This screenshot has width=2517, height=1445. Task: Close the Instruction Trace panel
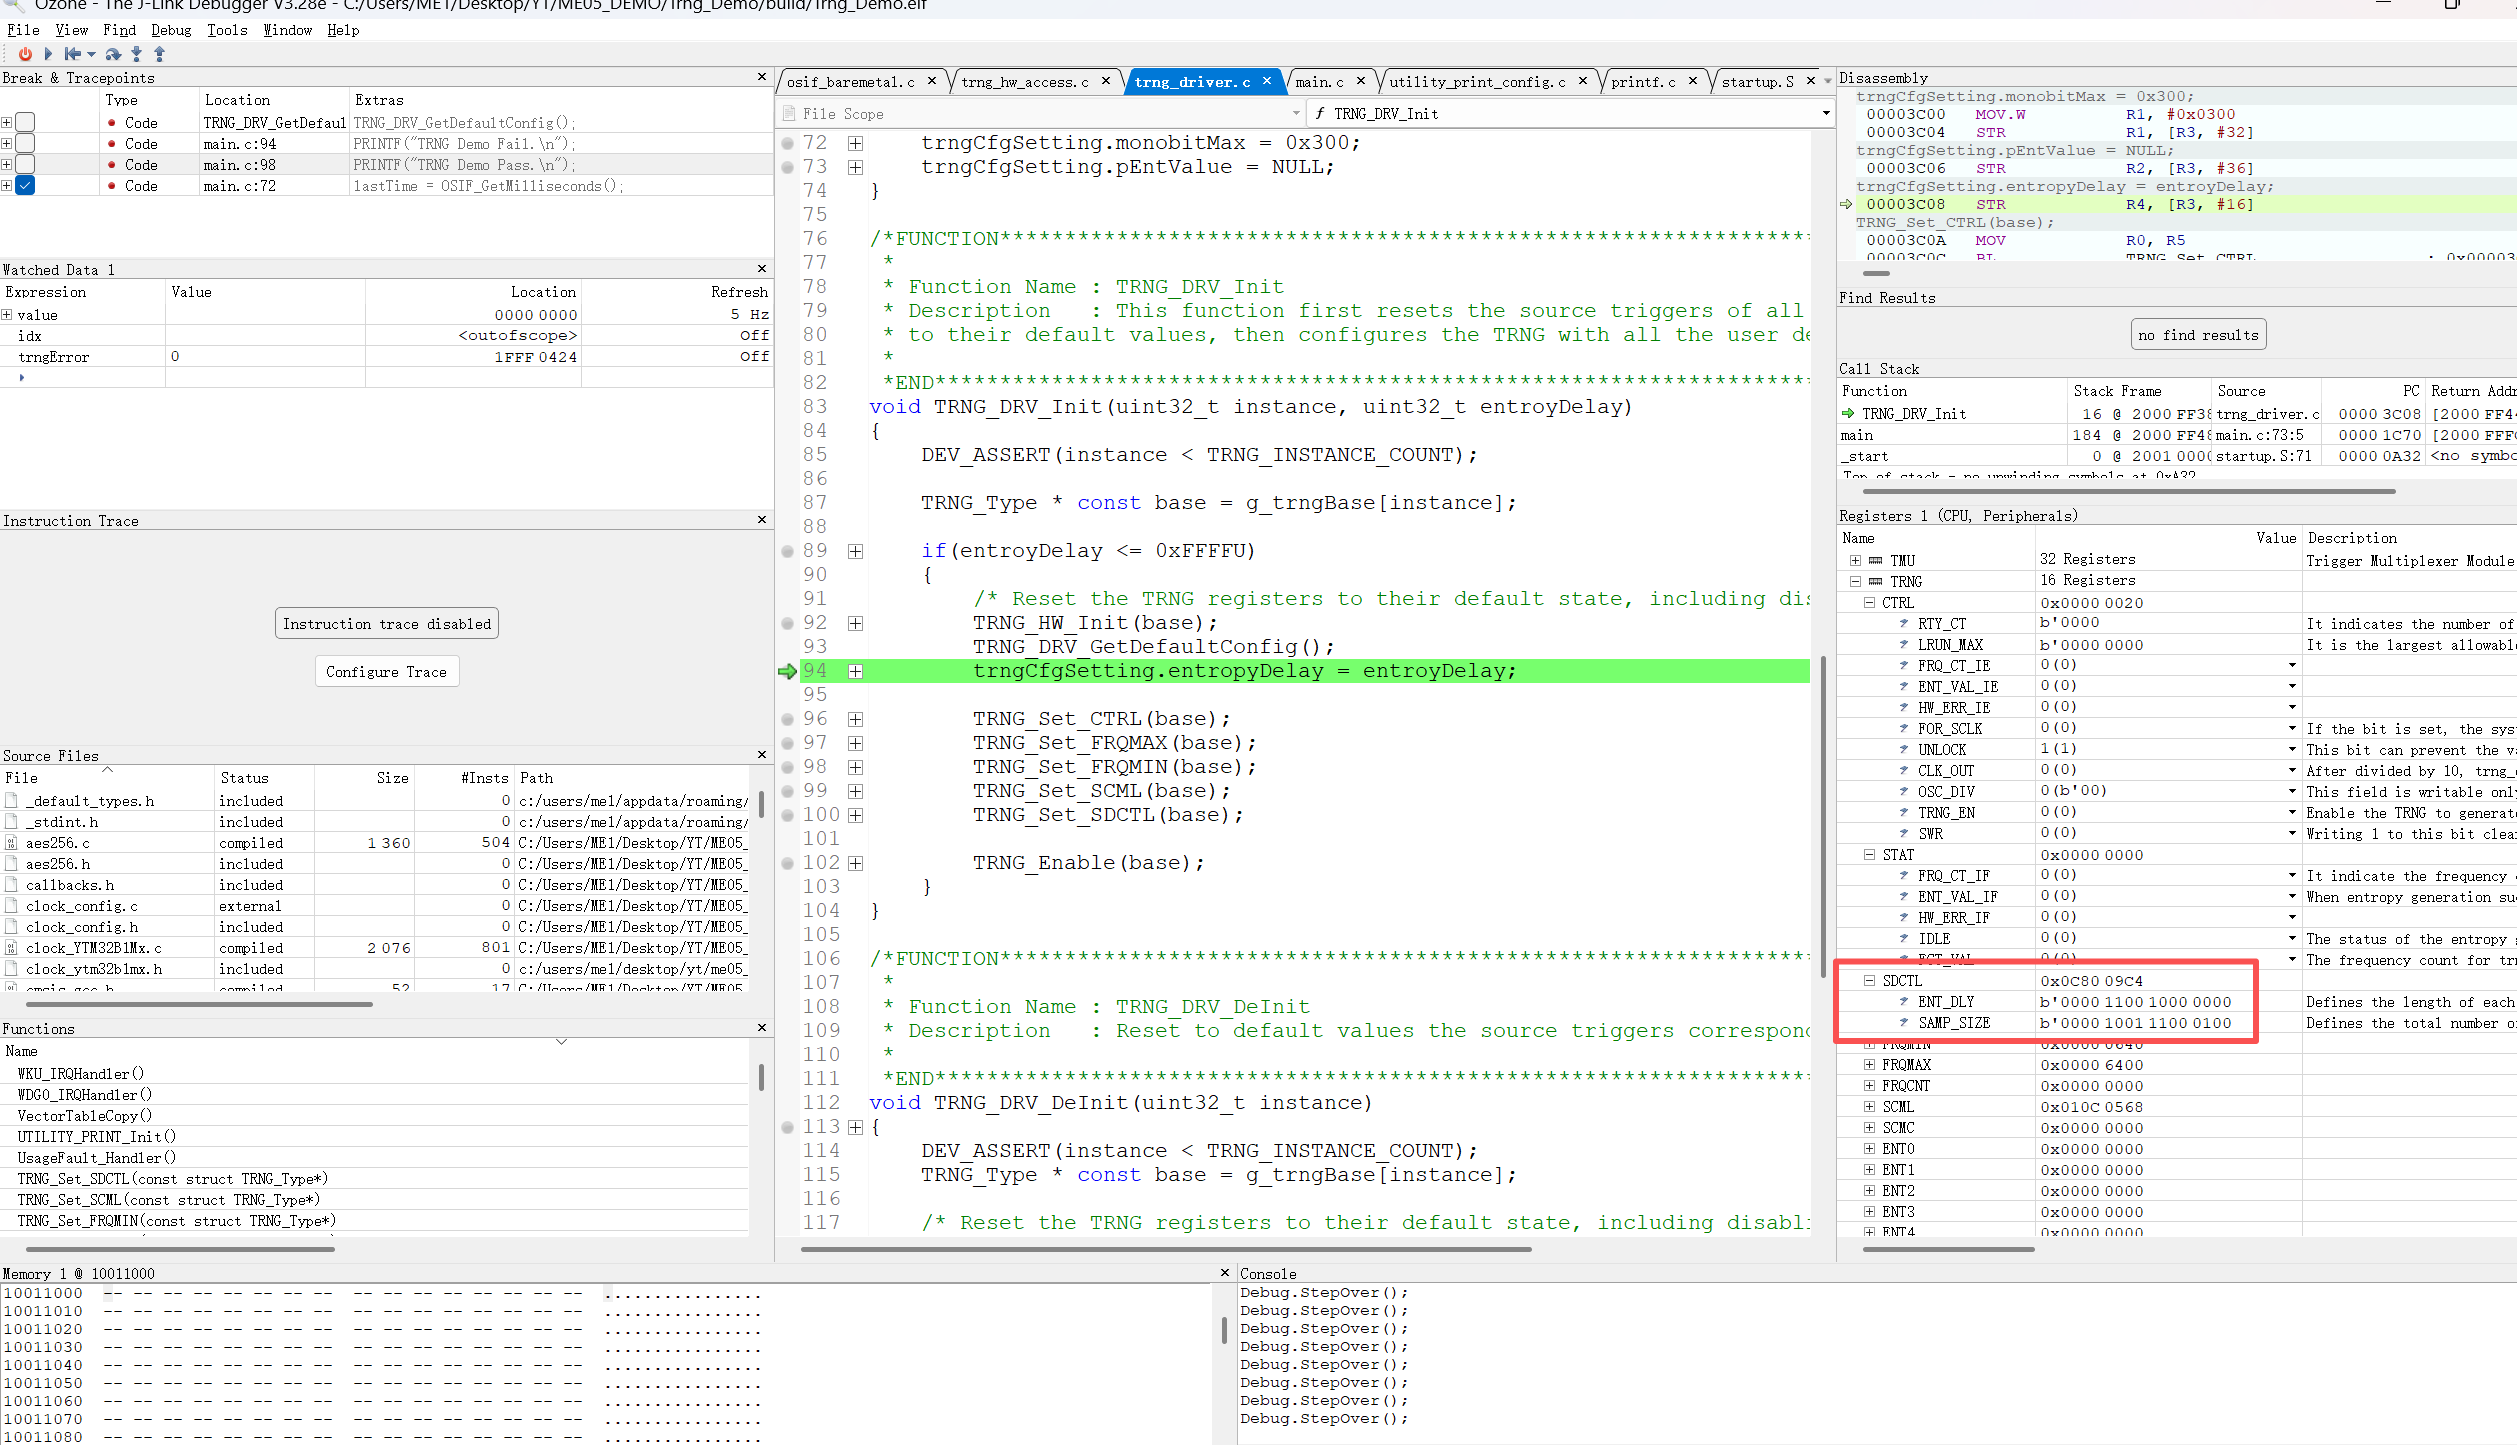coord(762,520)
